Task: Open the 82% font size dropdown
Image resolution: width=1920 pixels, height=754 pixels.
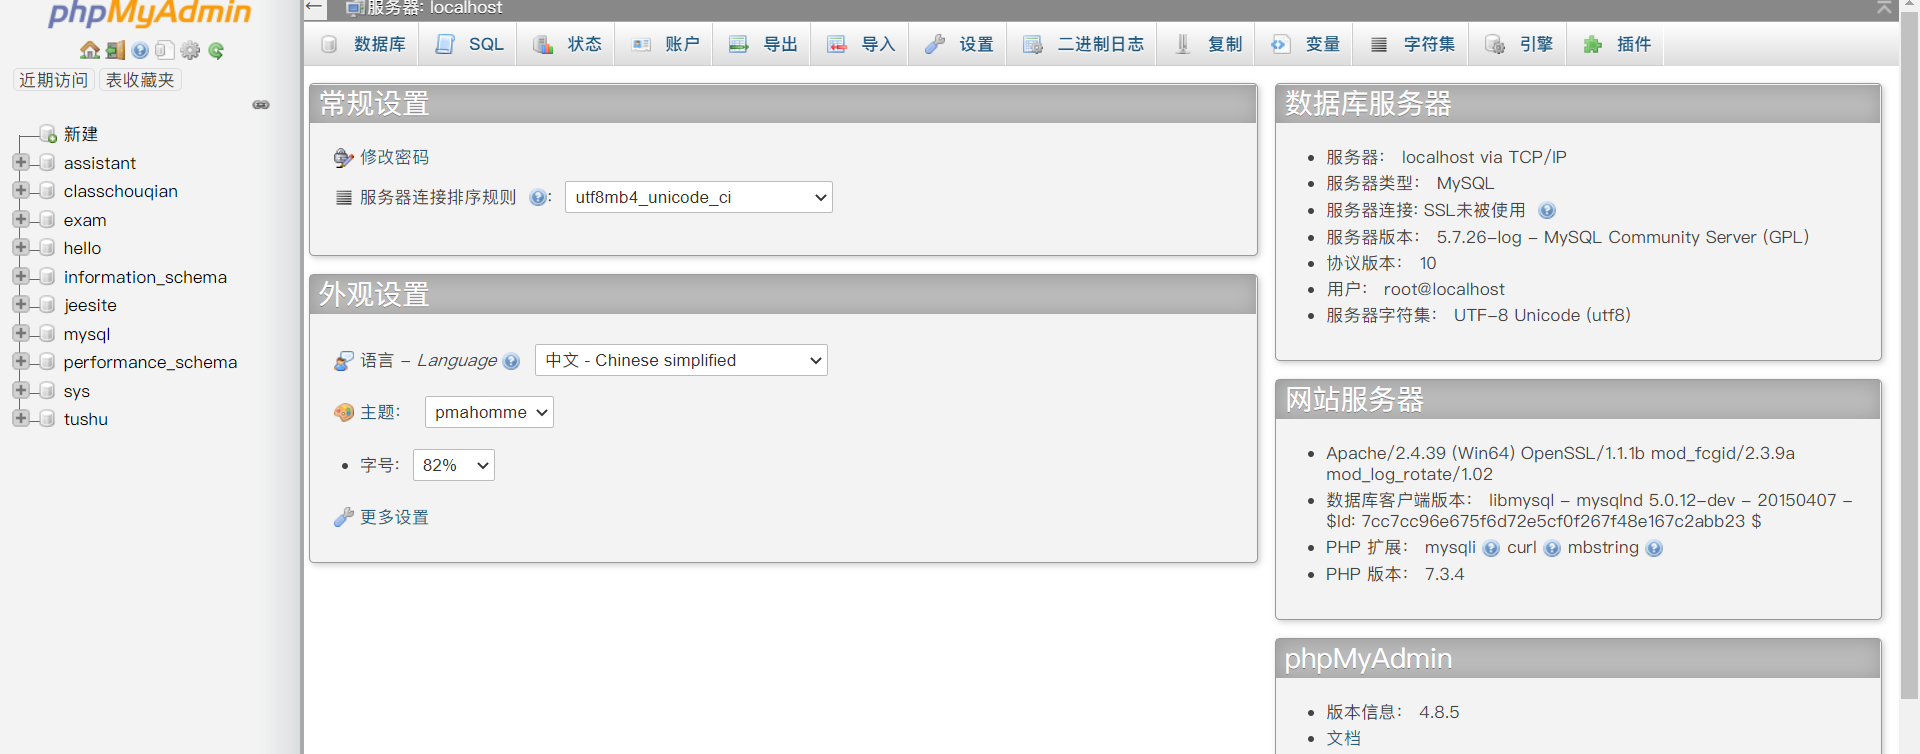Action: click(454, 465)
